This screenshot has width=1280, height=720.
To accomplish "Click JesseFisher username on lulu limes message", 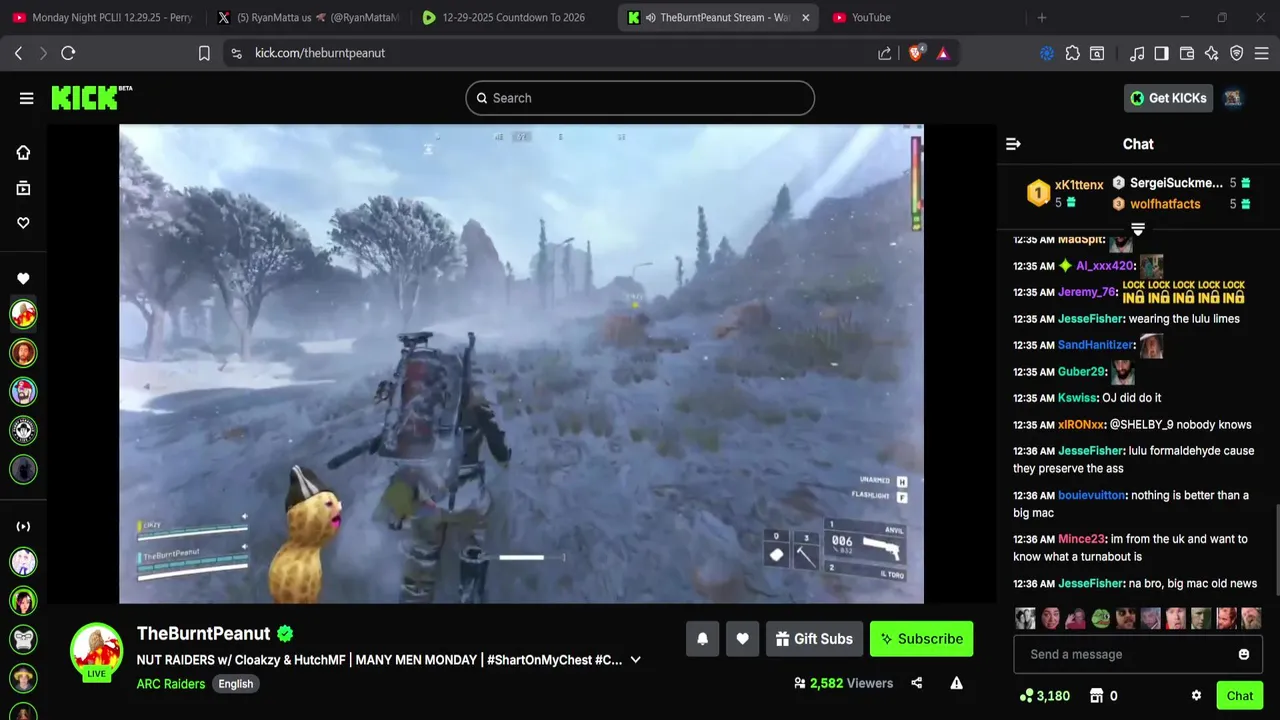I will [1090, 319].
